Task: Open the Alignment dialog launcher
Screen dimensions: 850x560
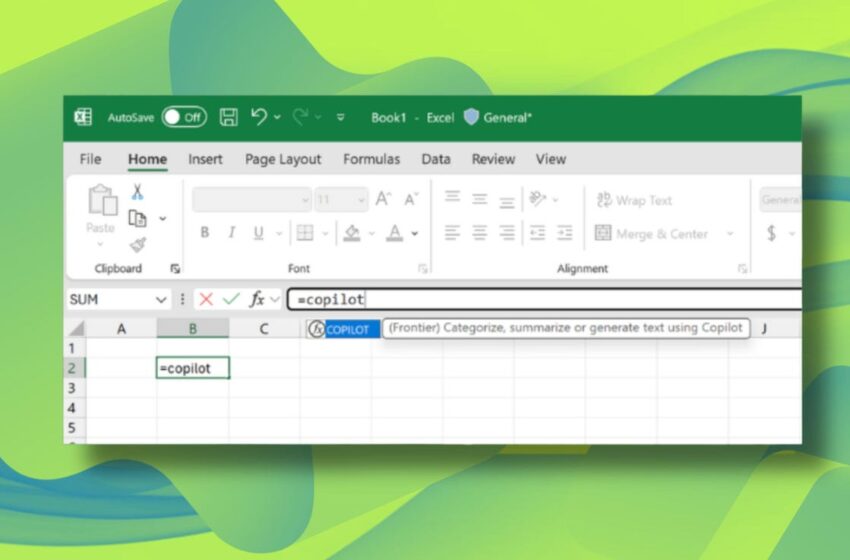Action: pyautogui.click(x=743, y=269)
